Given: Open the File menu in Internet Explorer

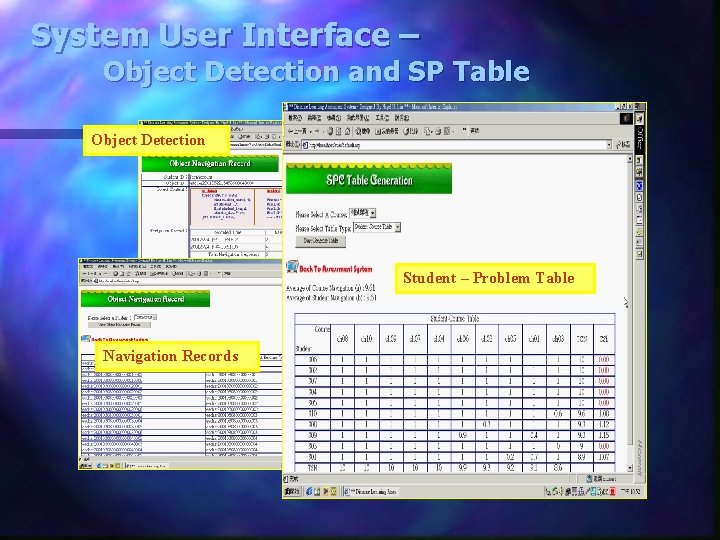Looking at the screenshot, I should tap(294, 118).
